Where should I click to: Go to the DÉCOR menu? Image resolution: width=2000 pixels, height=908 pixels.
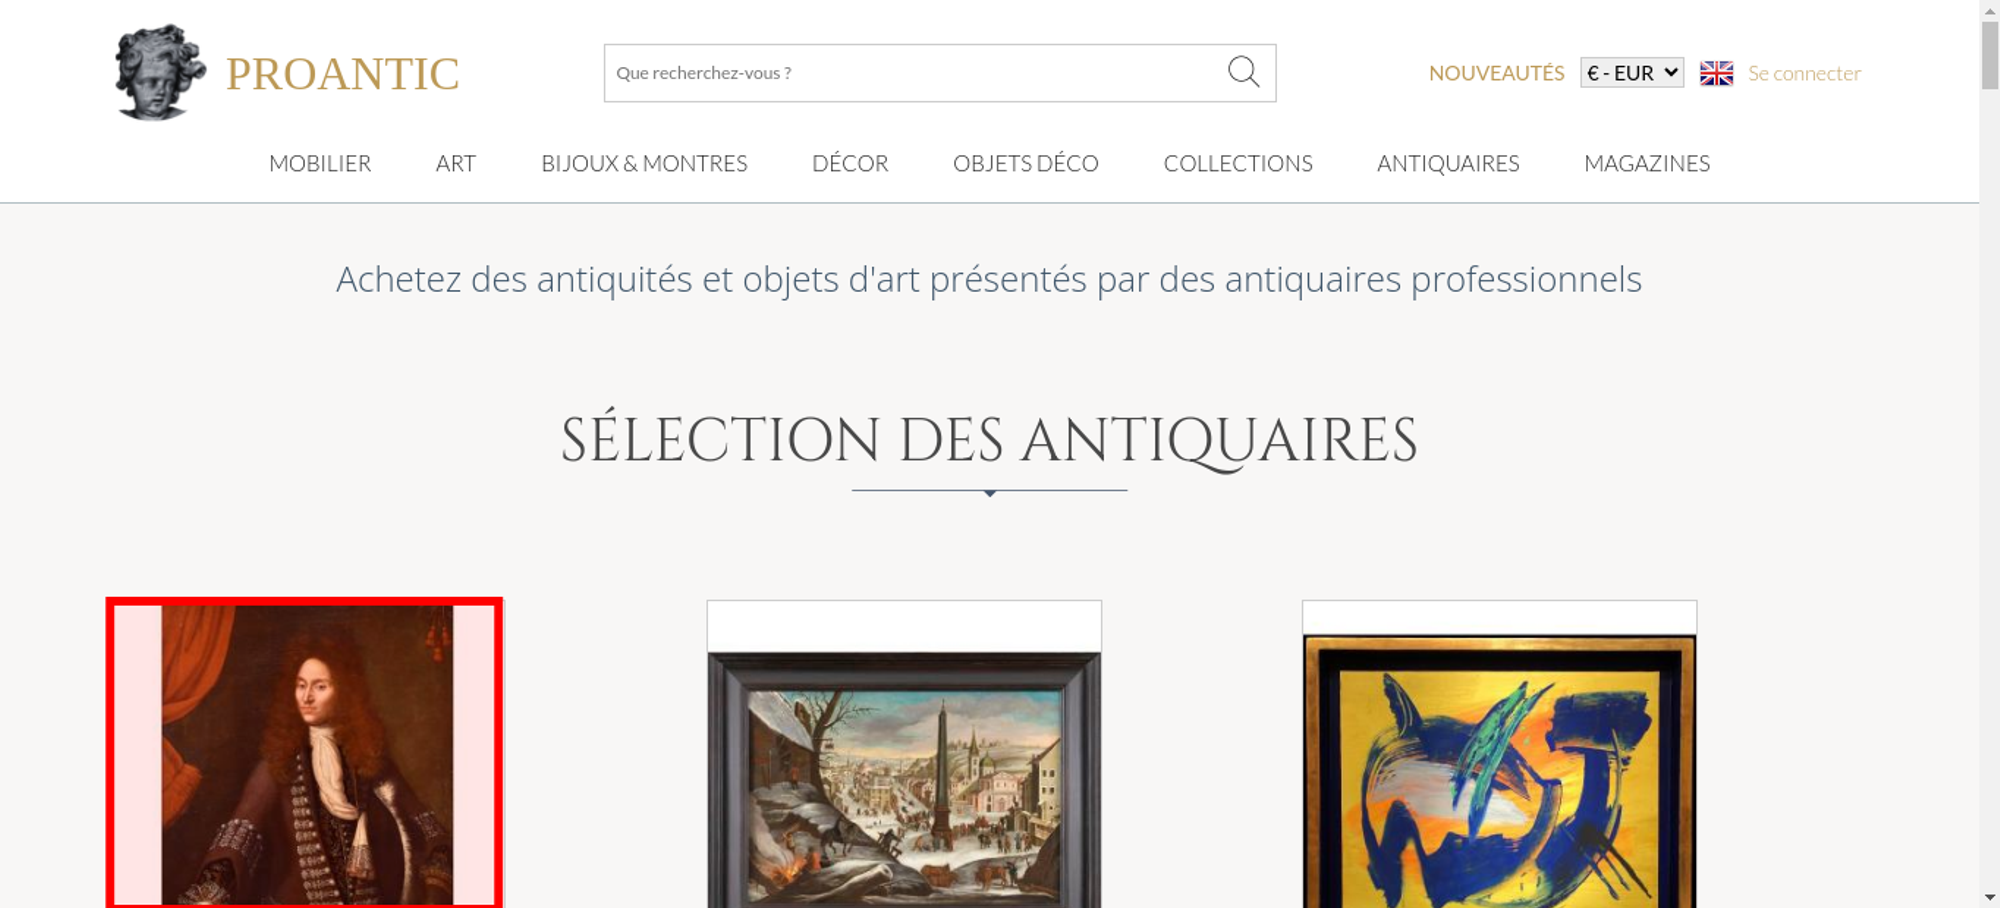click(850, 163)
